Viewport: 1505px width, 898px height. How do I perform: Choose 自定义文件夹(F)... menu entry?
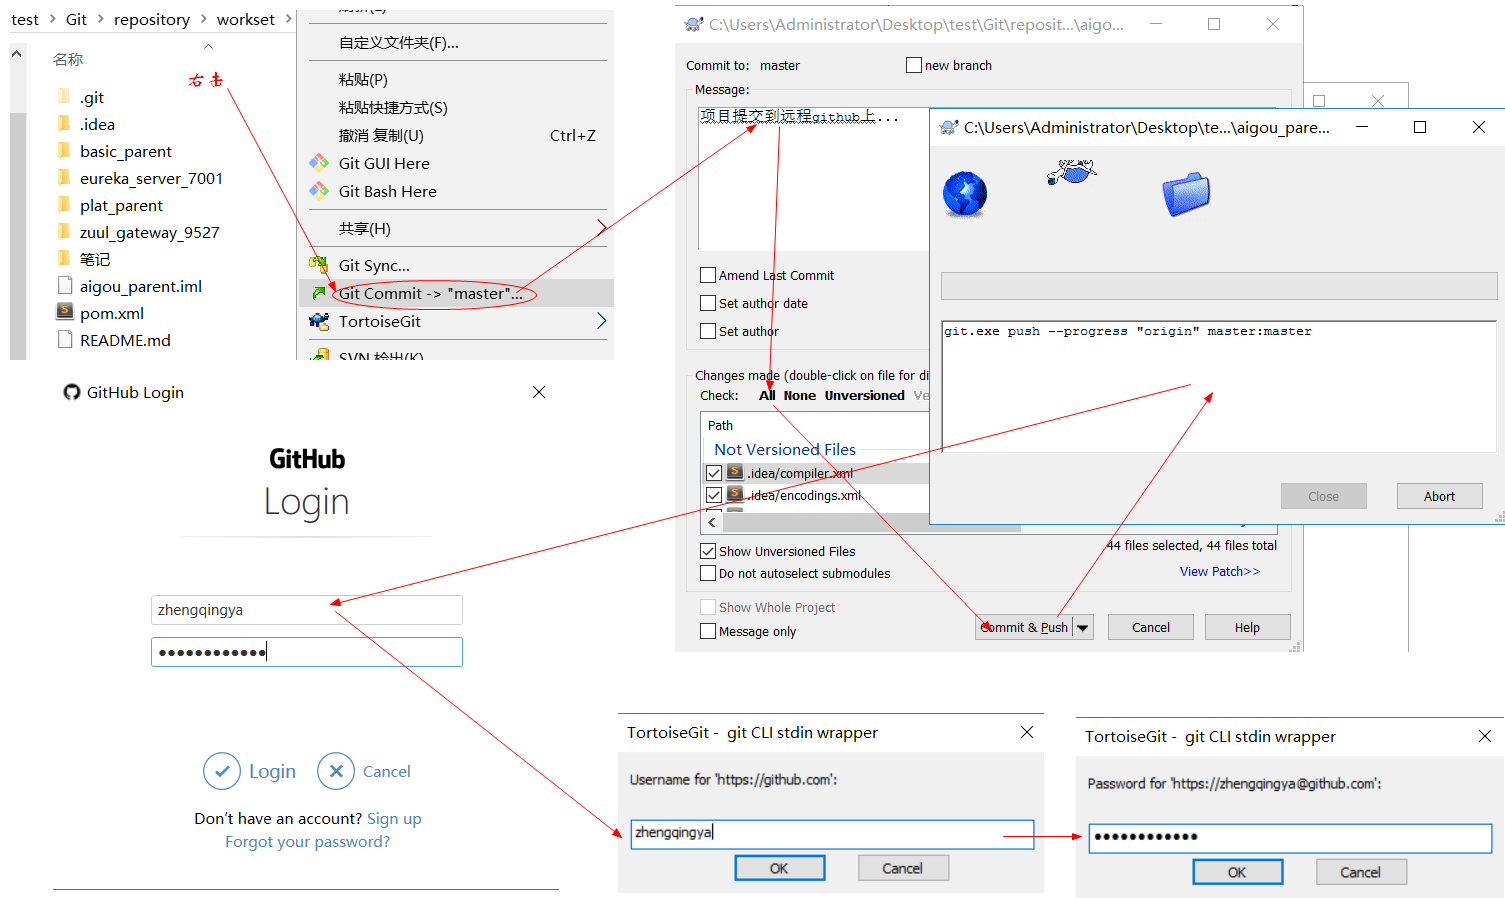(457, 42)
